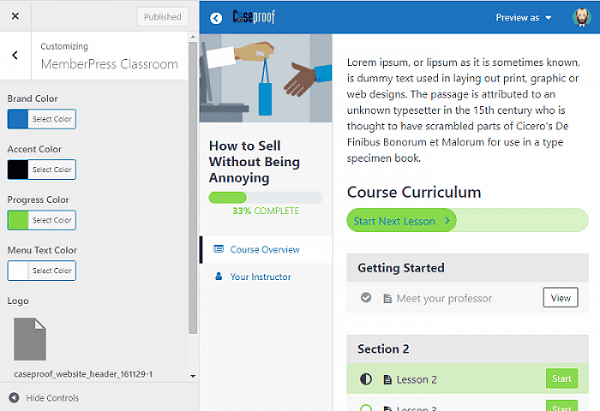Click the scrollbar down arrow in customizer
600x411 pixels.
click(x=193, y=376)
